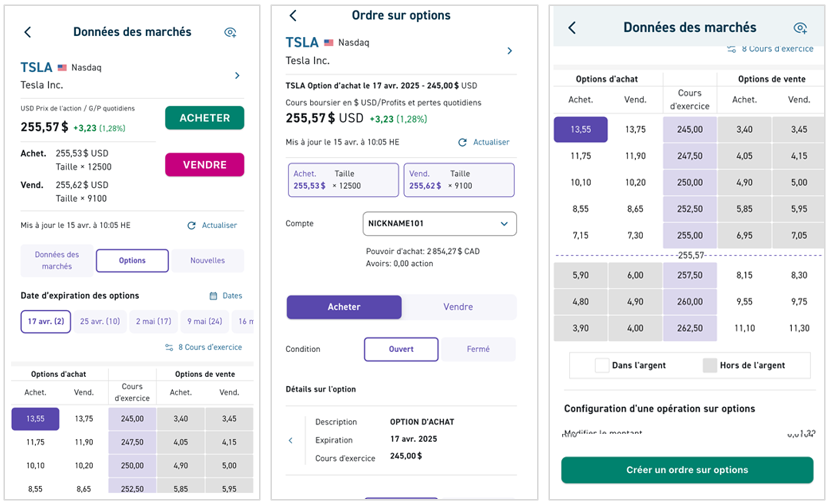Collapse option details chevron
The width and height of the screenshot is (829, 503).
coord(290,441)
